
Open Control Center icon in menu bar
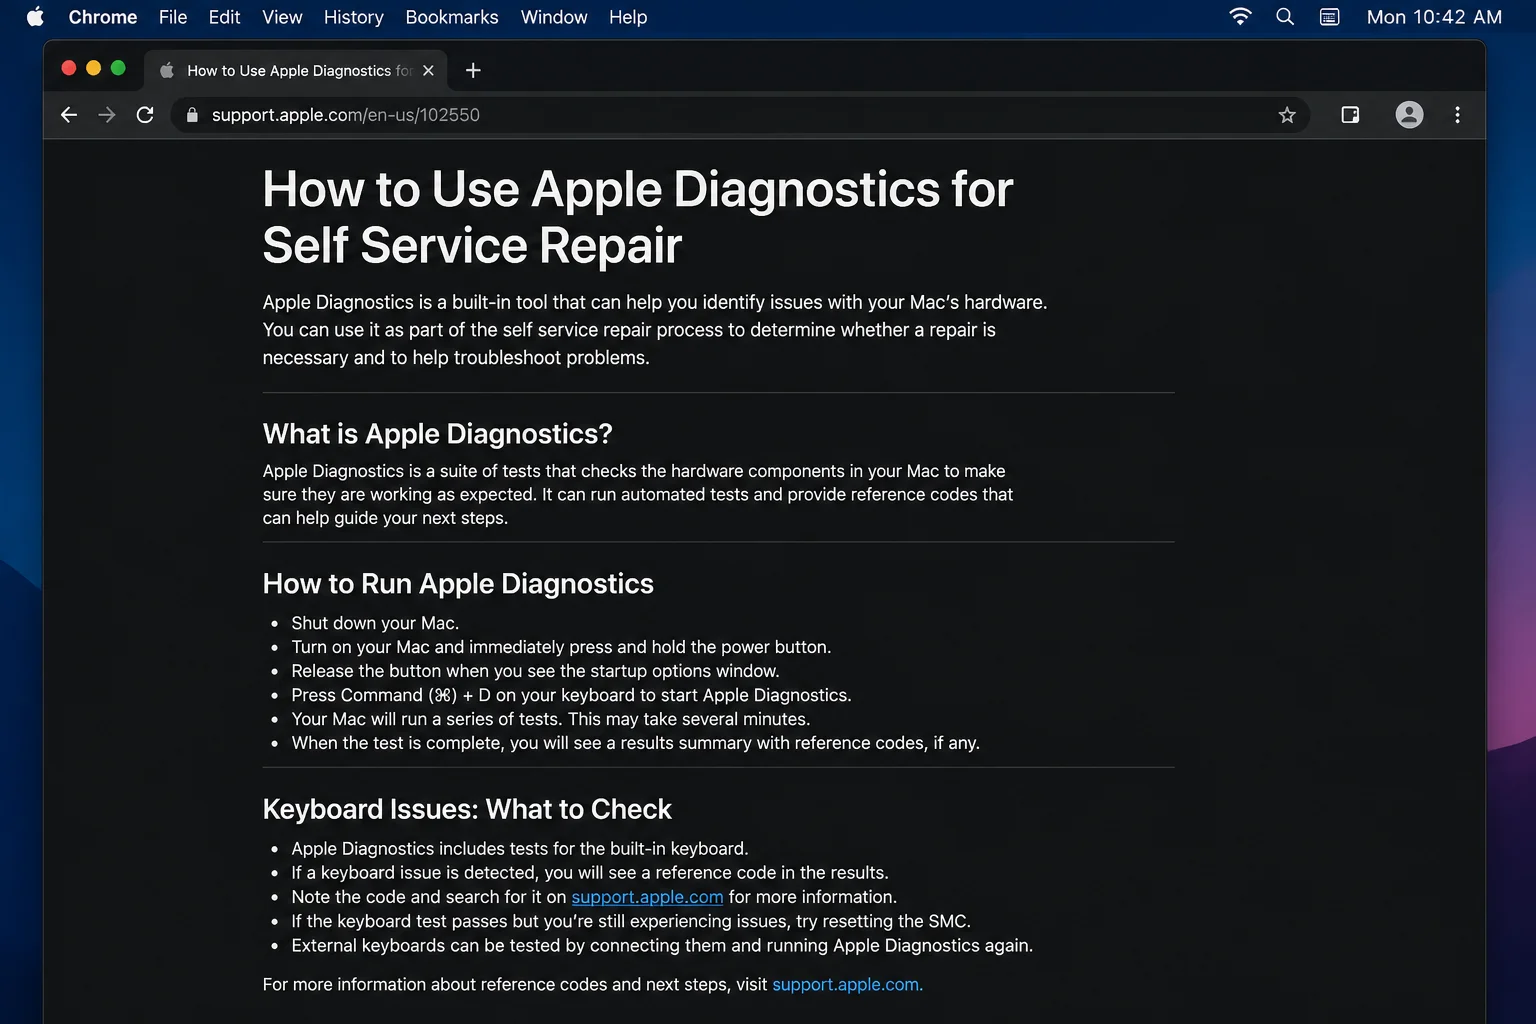click(1329, 17)
